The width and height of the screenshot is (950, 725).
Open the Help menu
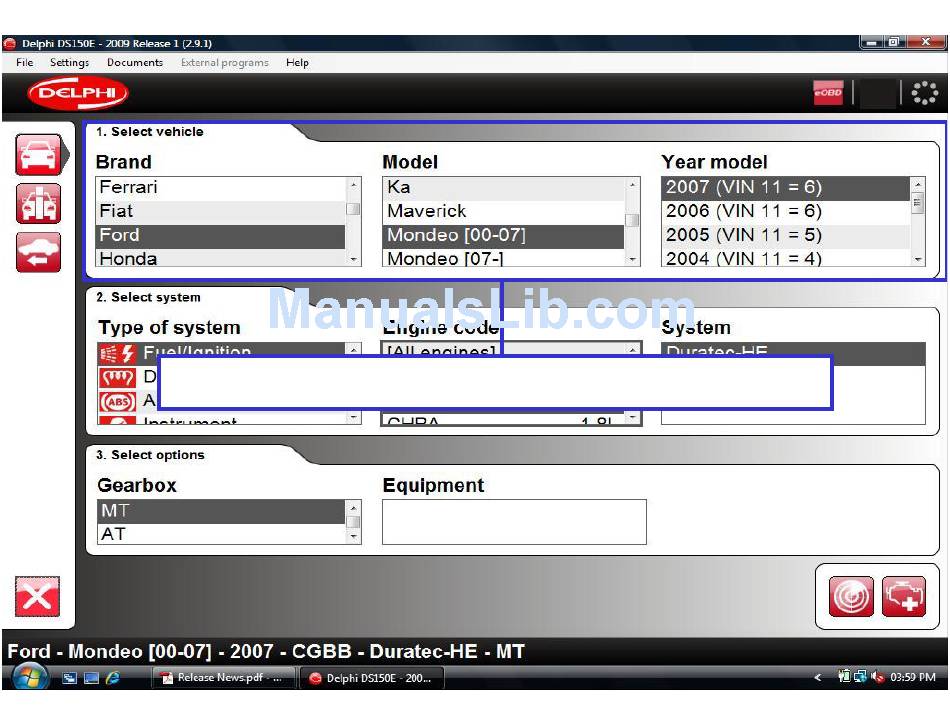click(297, 62)
